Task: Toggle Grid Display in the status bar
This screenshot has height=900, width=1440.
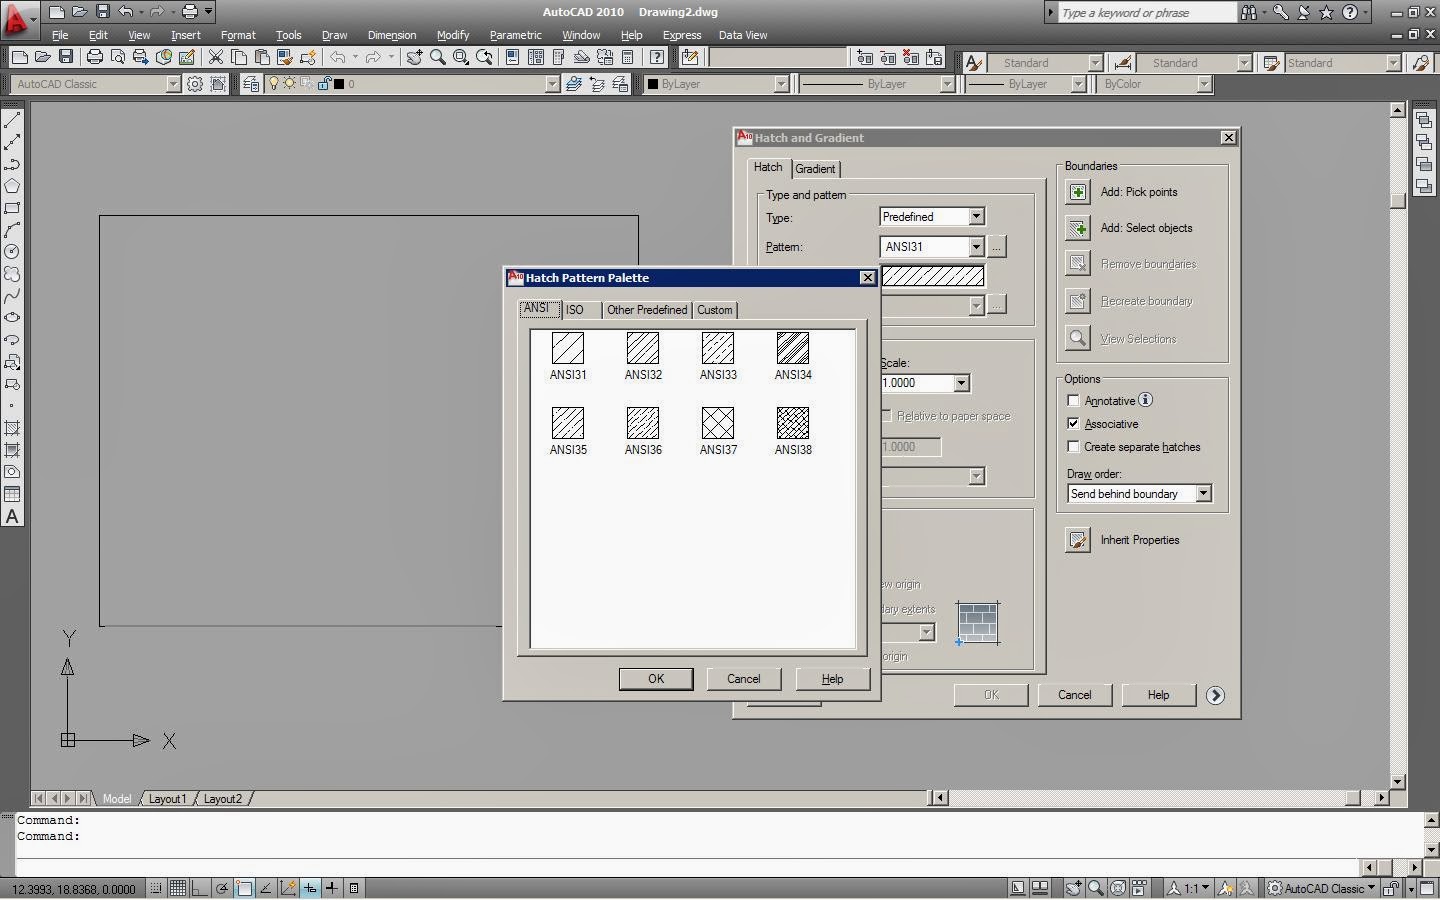Action: click(x=178, y=888)
